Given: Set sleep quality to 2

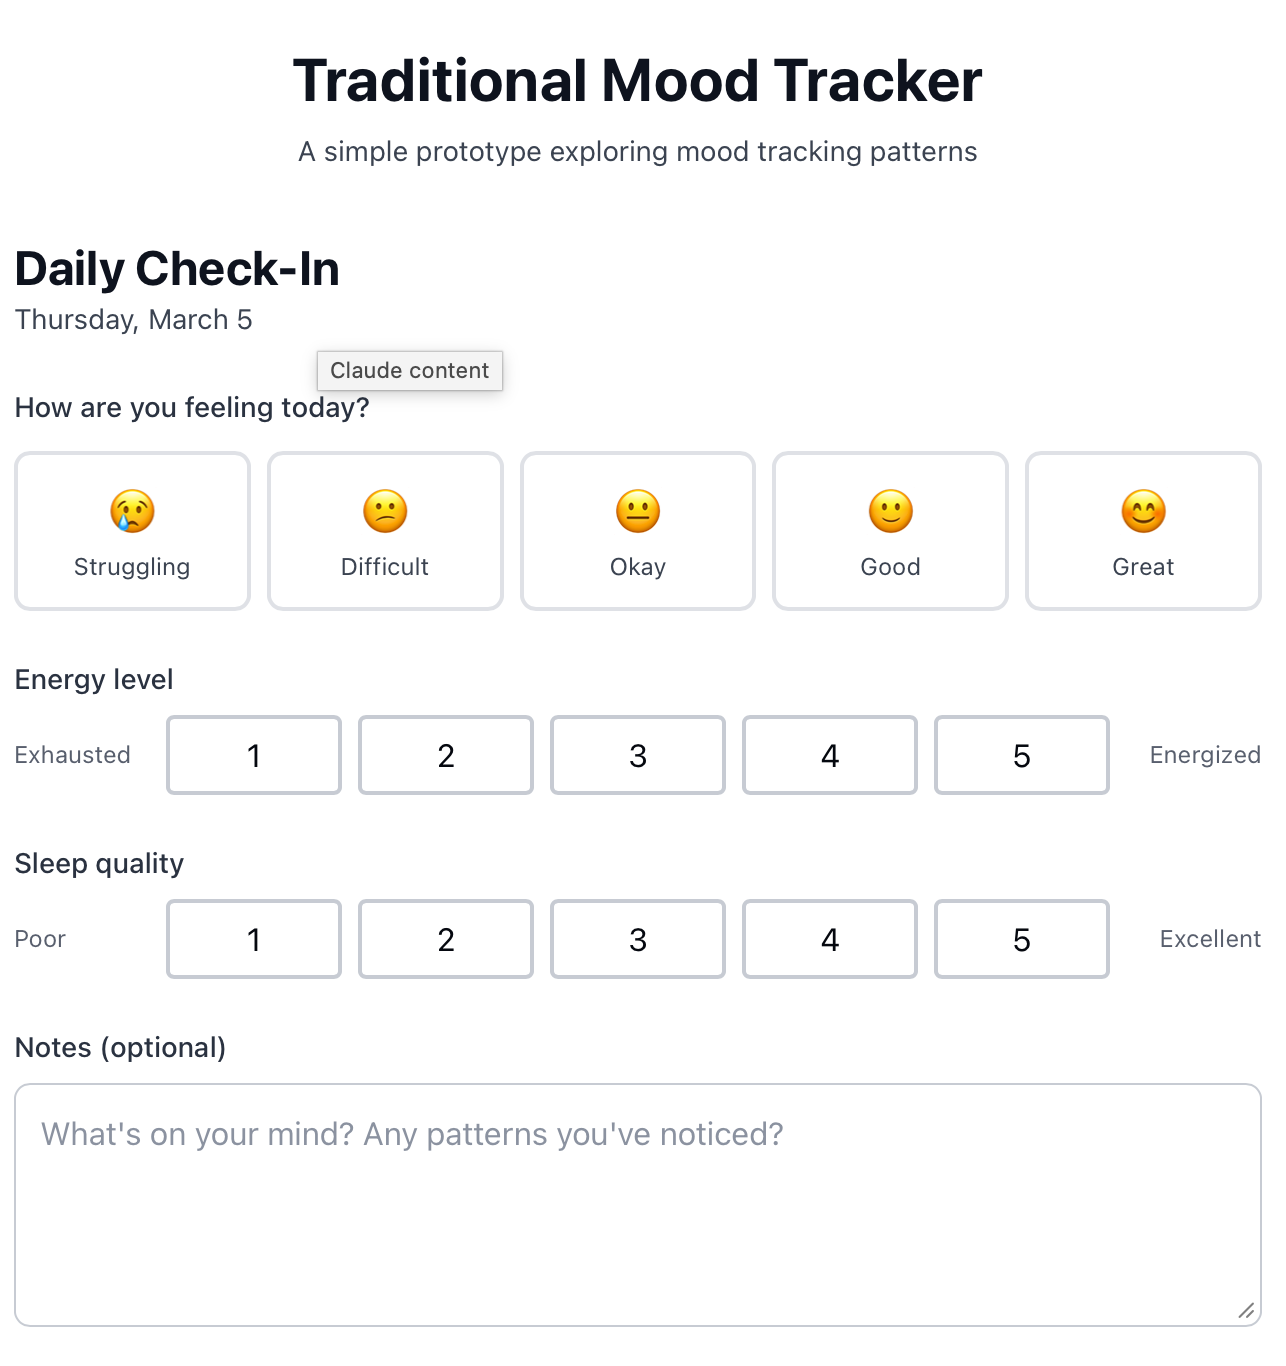Looking at the screenshot, I should (x=446, y=939).
